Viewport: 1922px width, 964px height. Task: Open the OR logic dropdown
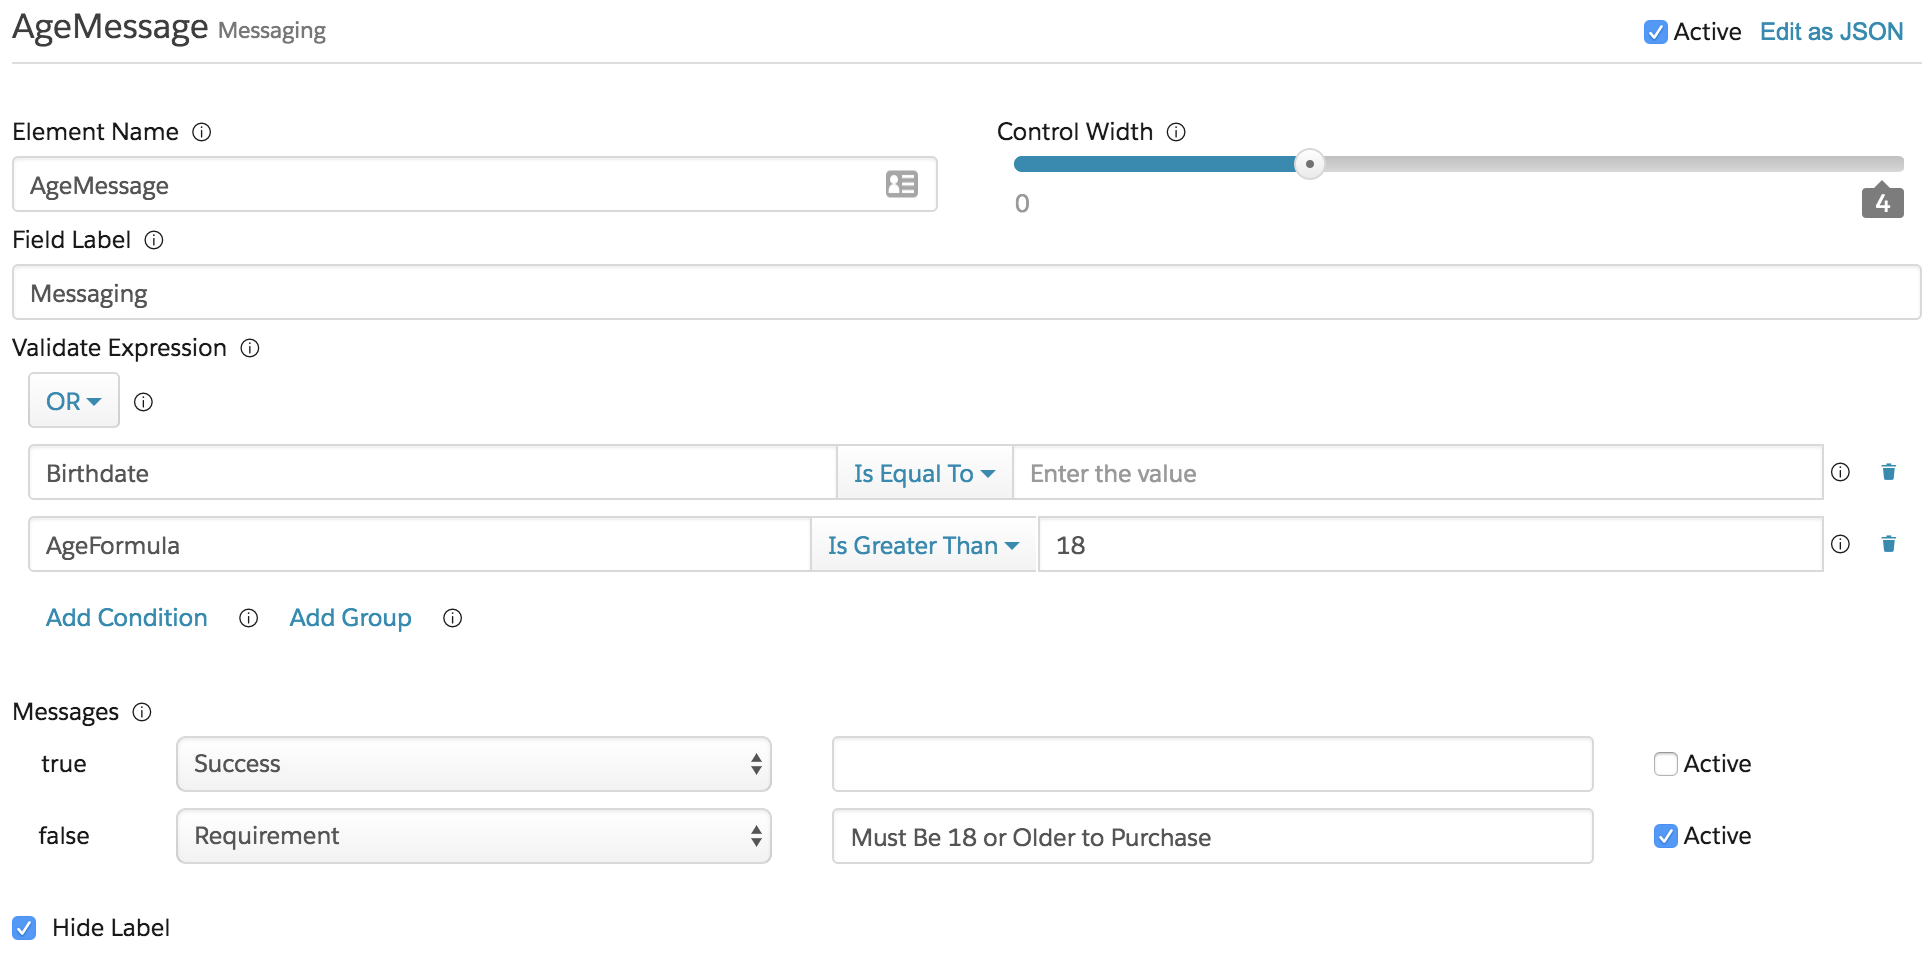(74, 401)
